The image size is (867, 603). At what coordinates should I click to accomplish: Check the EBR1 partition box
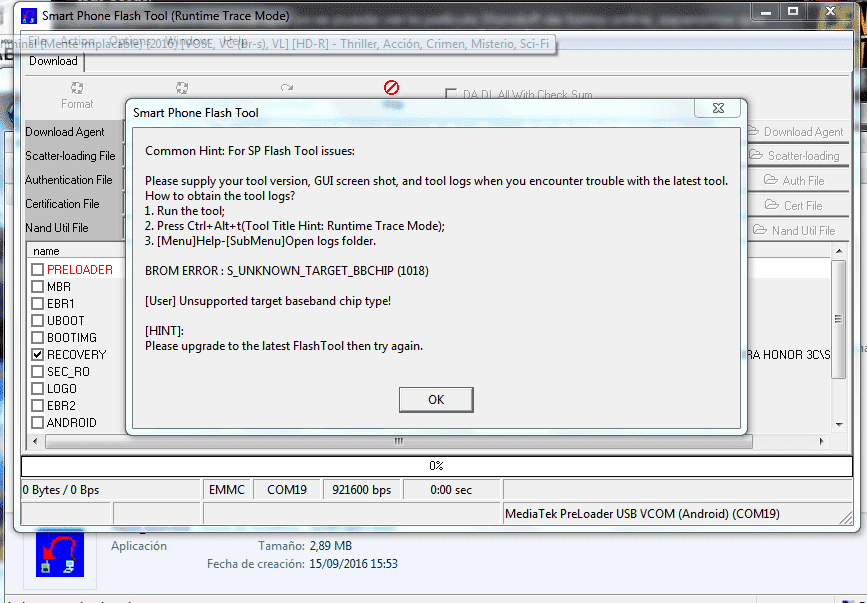coord(38,304)
